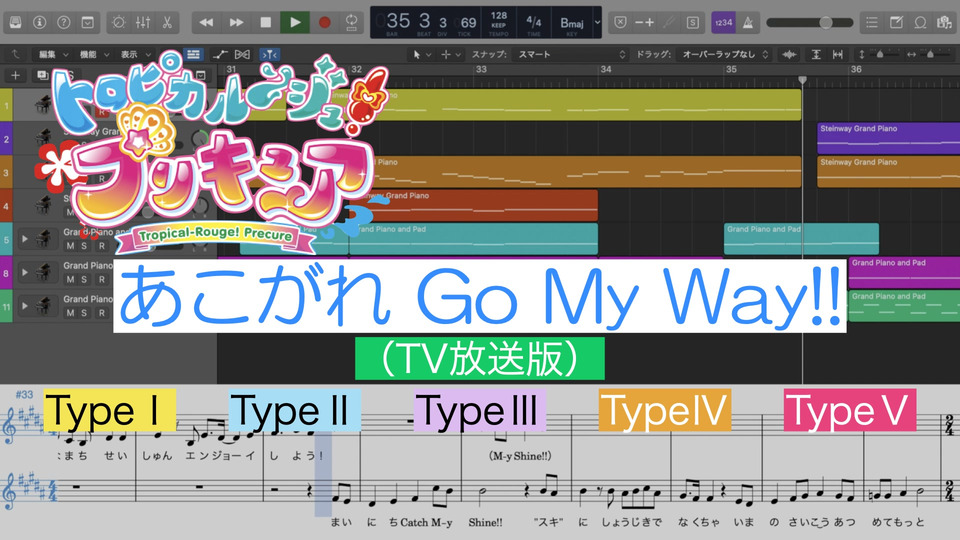Stop playback

(266, 23)
